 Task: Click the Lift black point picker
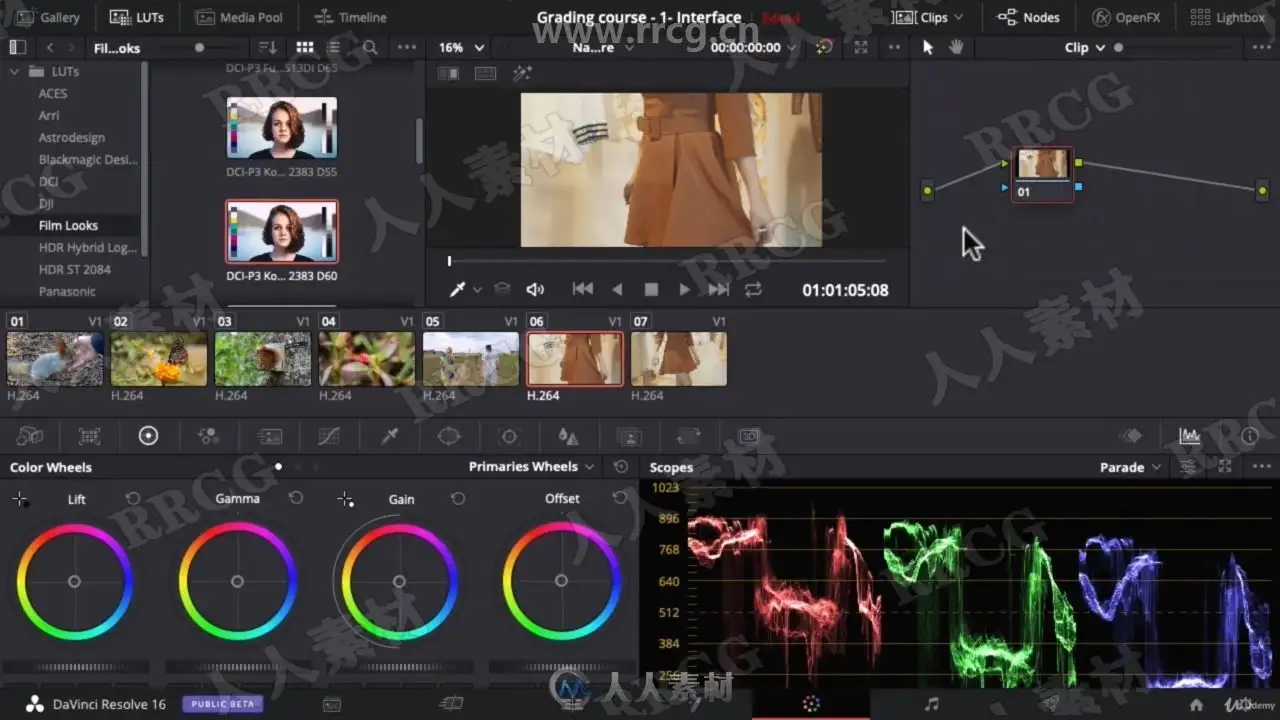[20, 499]
